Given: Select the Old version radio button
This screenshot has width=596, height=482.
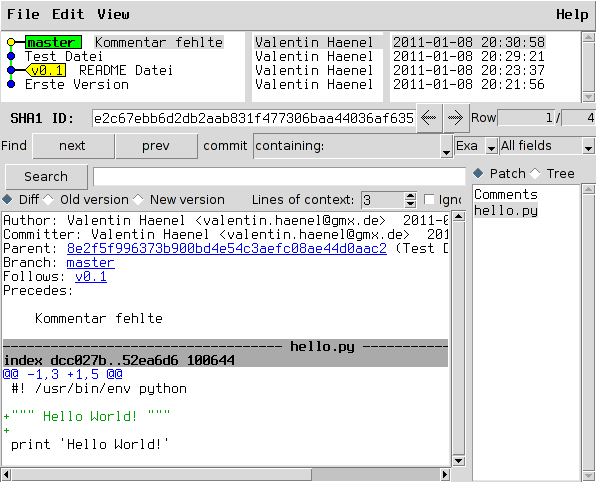Looking at the screenshot, I should (x=48, y=199).
